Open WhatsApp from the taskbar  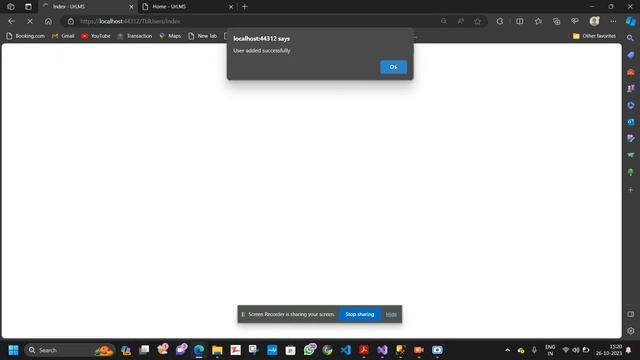[x=309, y=350]
